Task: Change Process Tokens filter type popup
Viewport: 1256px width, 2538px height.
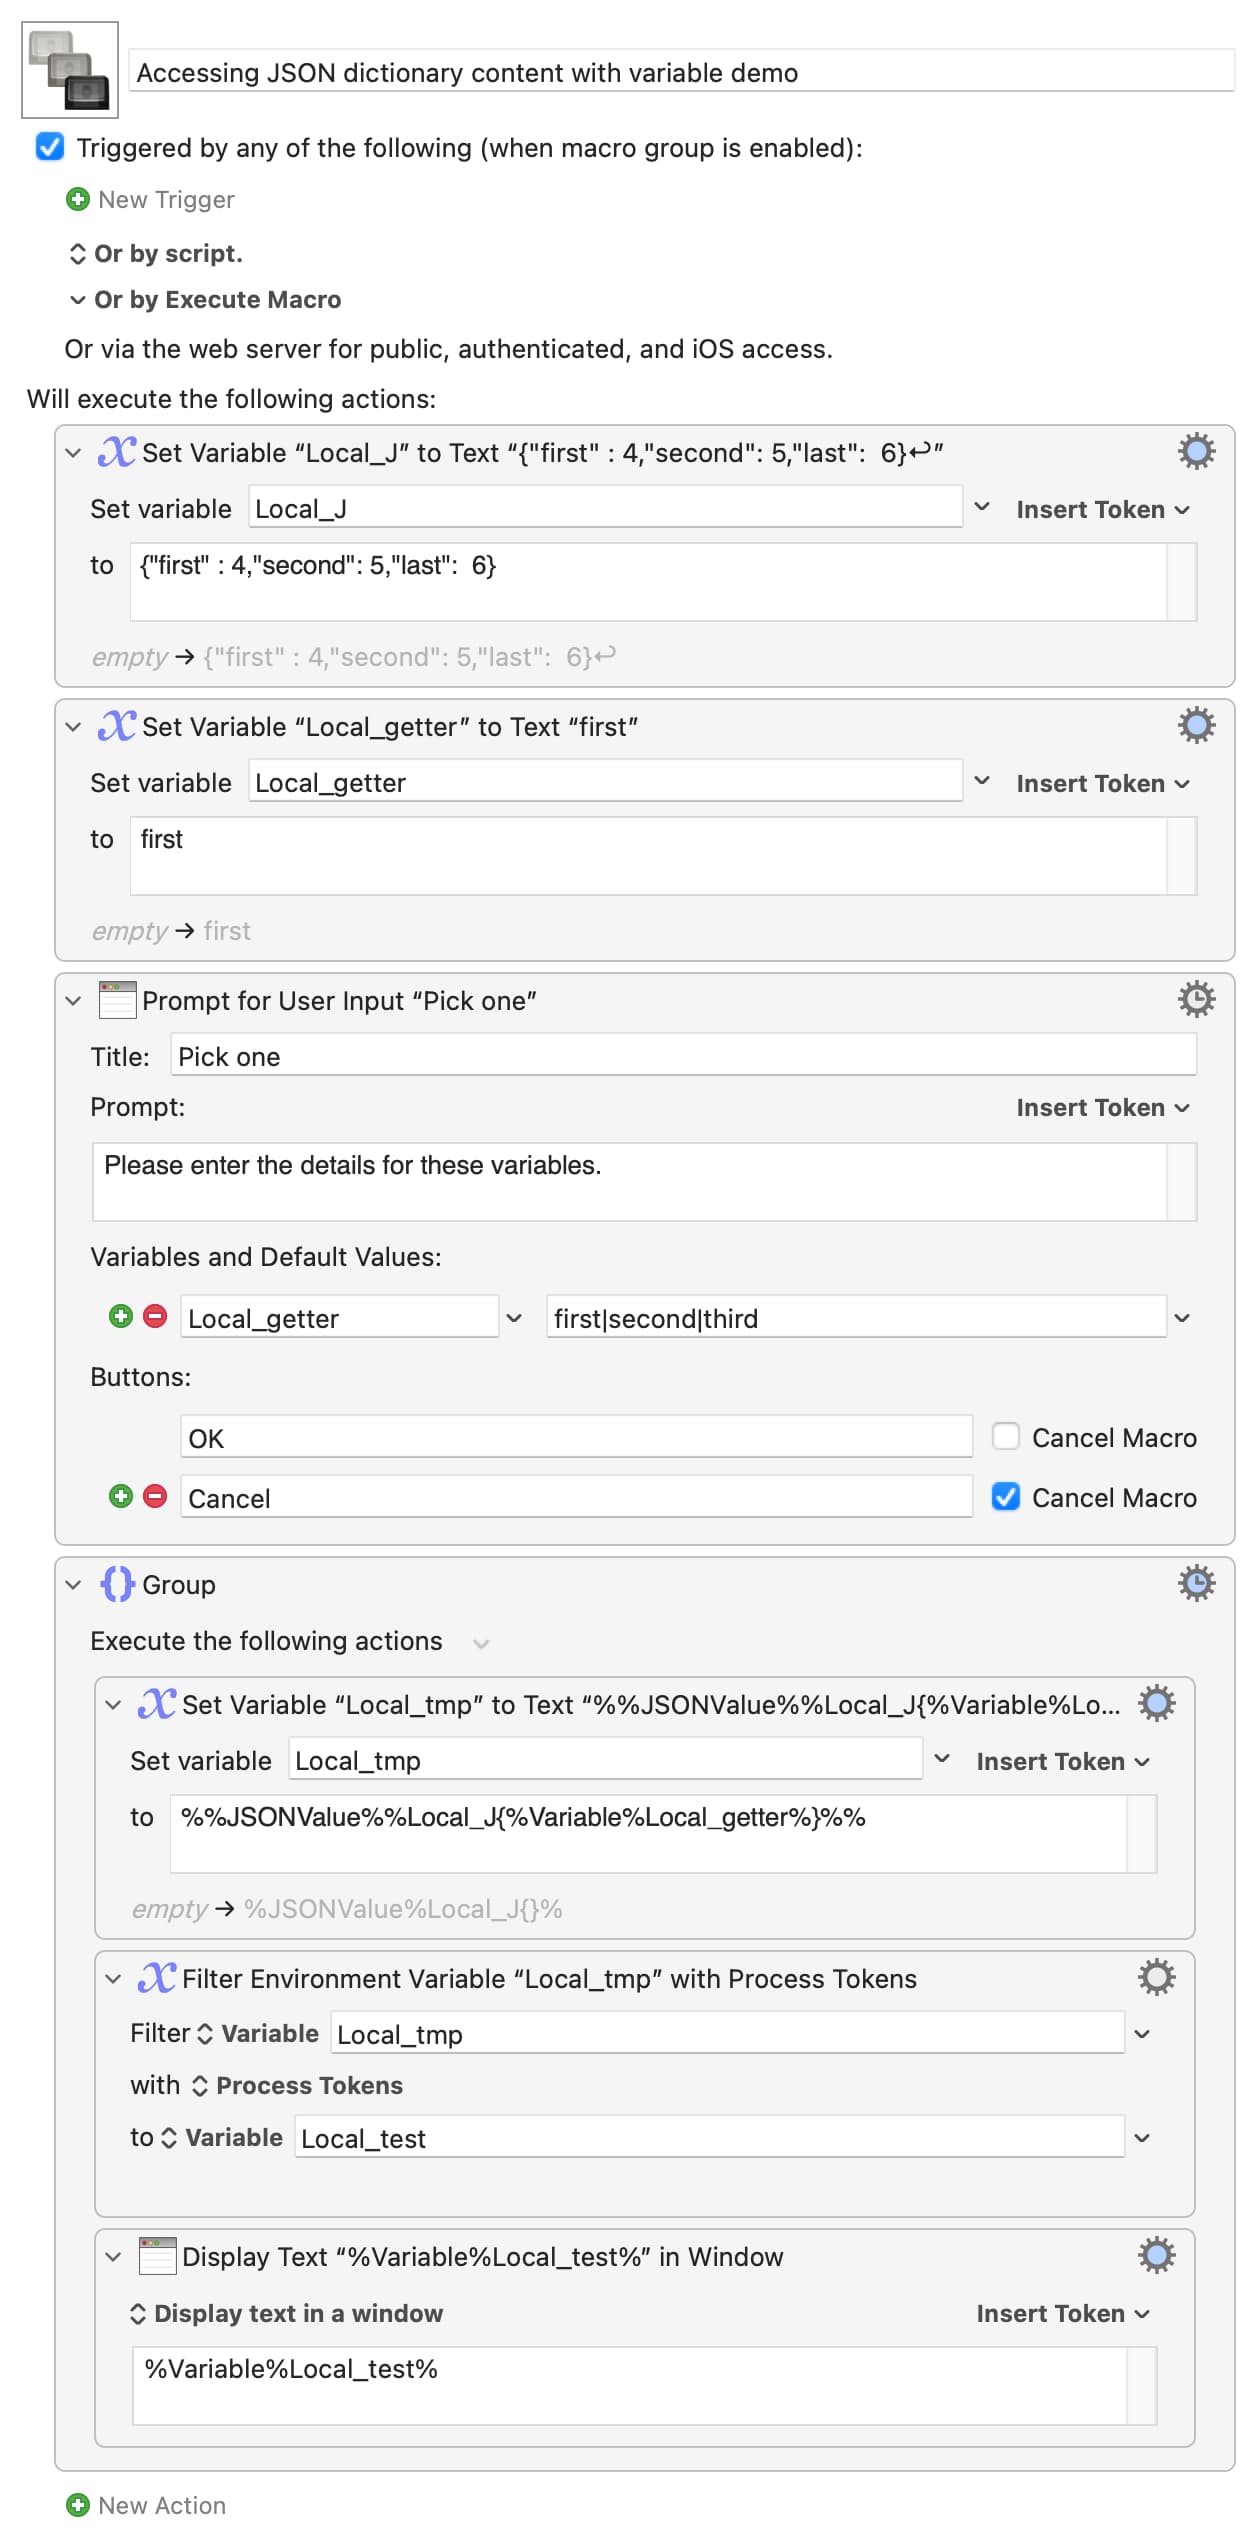Action: (x=297, y=2085)
